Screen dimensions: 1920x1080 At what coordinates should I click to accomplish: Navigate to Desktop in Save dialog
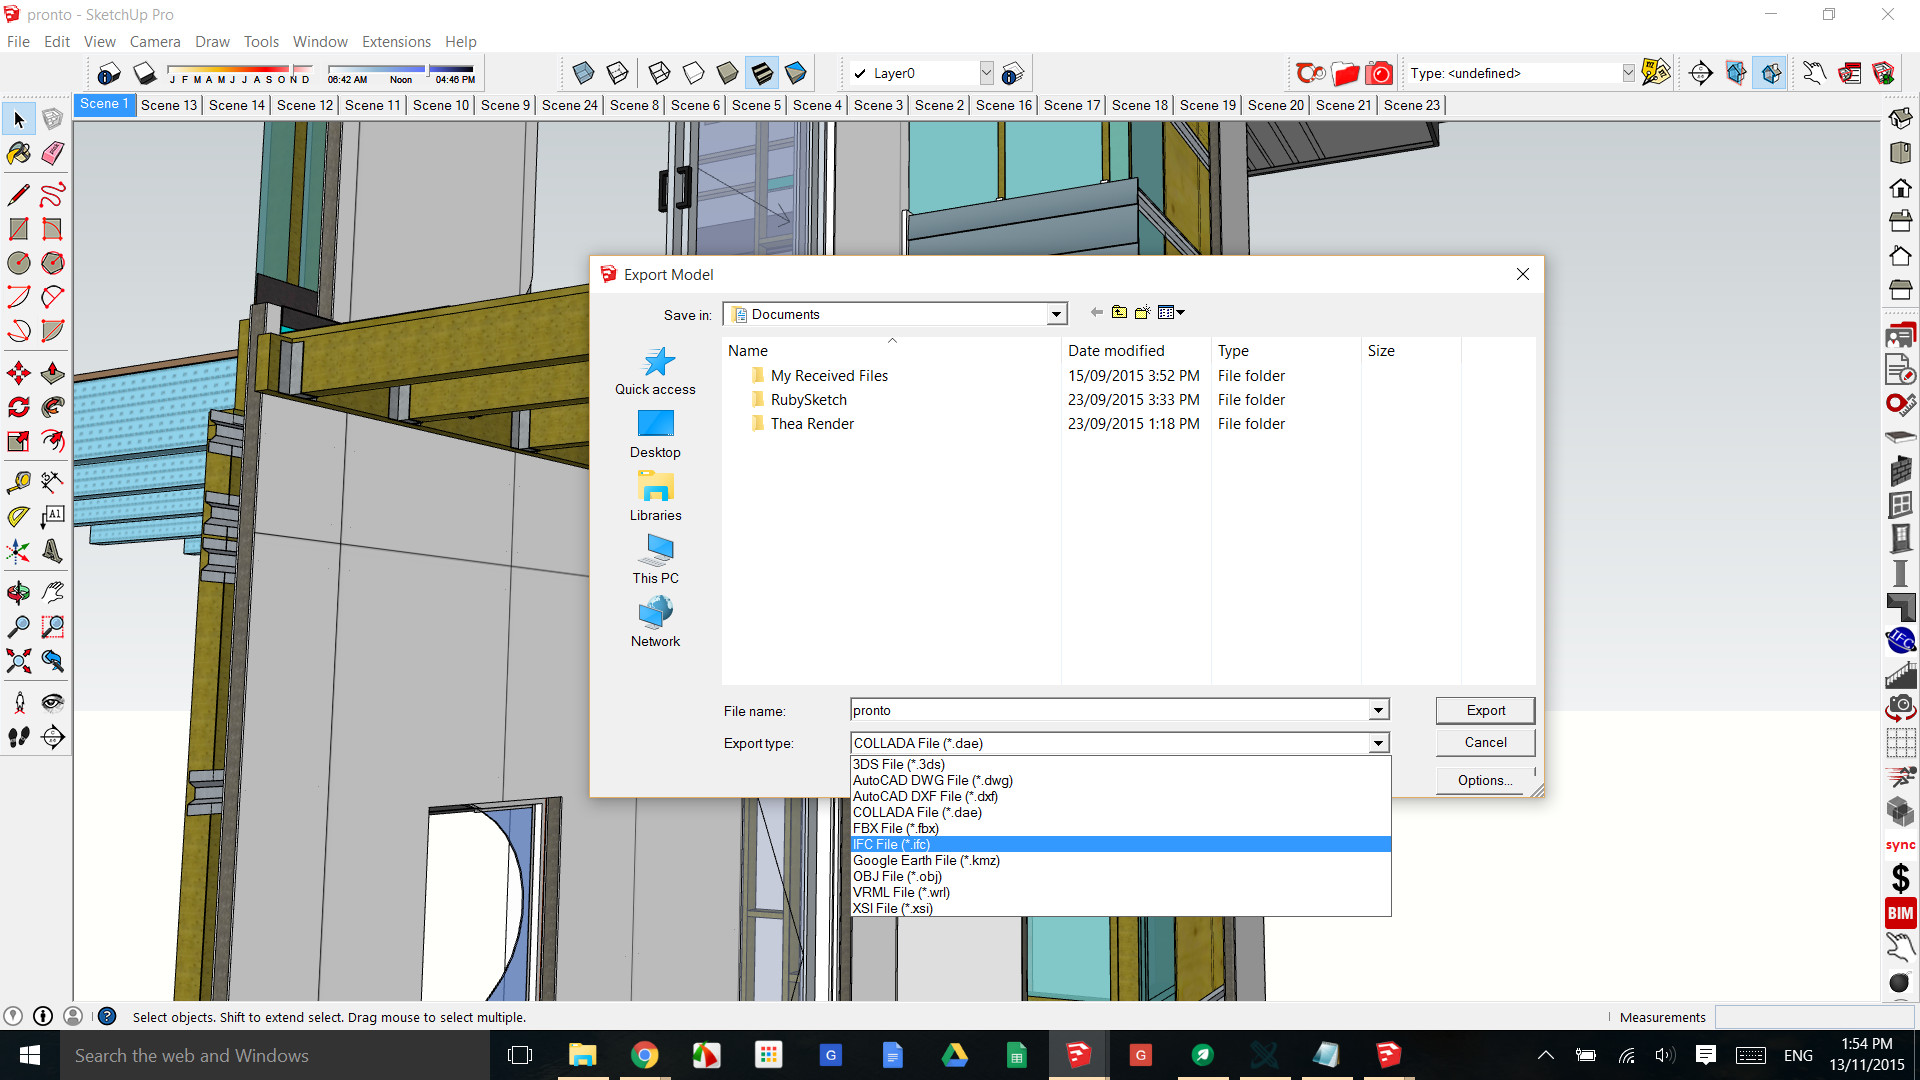click(655, 433)
